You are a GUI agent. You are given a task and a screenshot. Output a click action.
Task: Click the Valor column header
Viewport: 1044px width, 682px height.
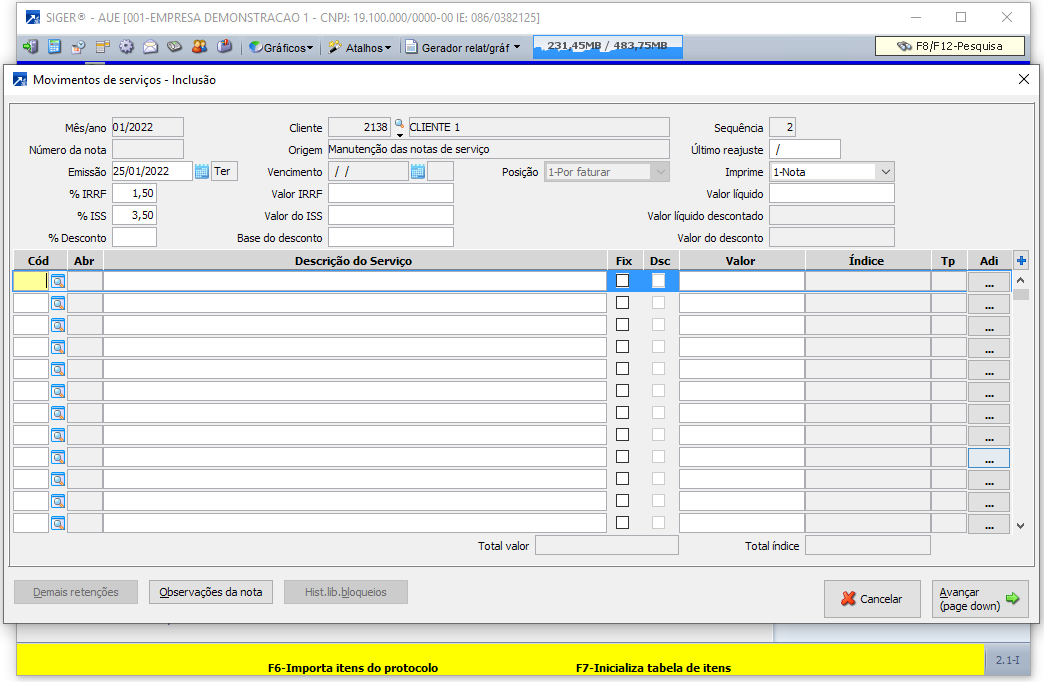[x=740, y=260]
